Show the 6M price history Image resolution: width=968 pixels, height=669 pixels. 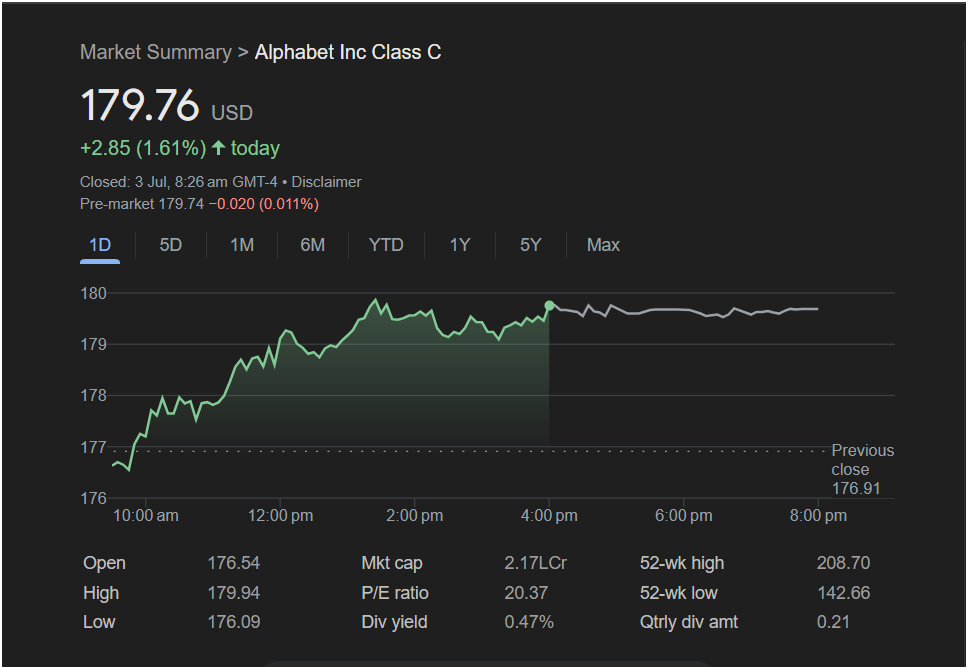[x=312, y=246]
